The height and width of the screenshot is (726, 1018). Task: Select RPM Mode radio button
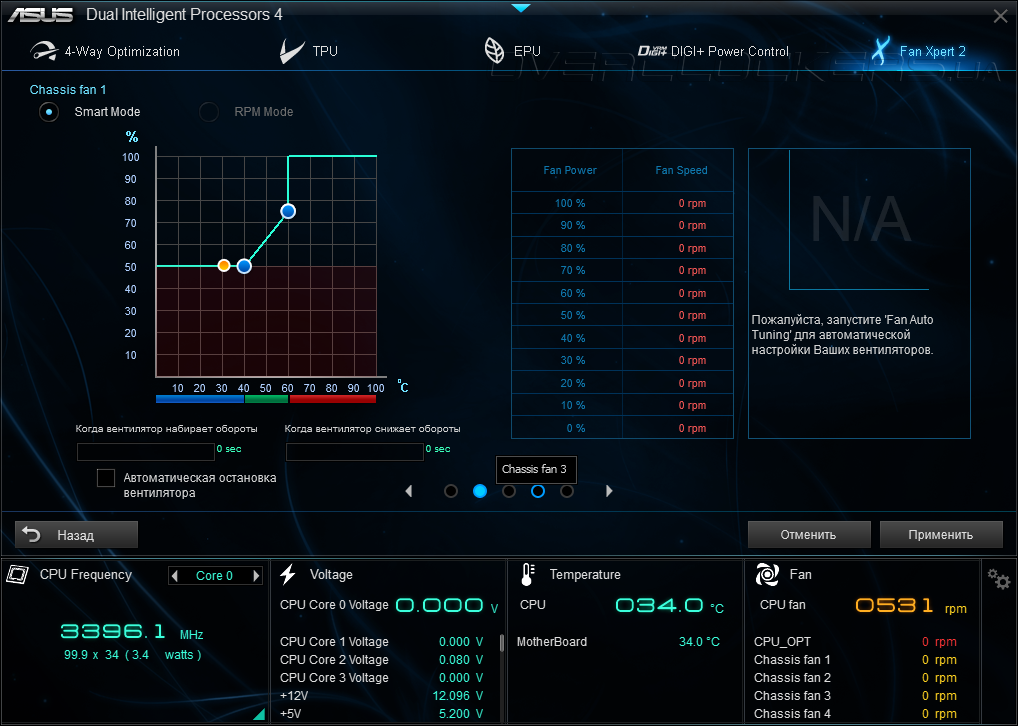point(208,112)
